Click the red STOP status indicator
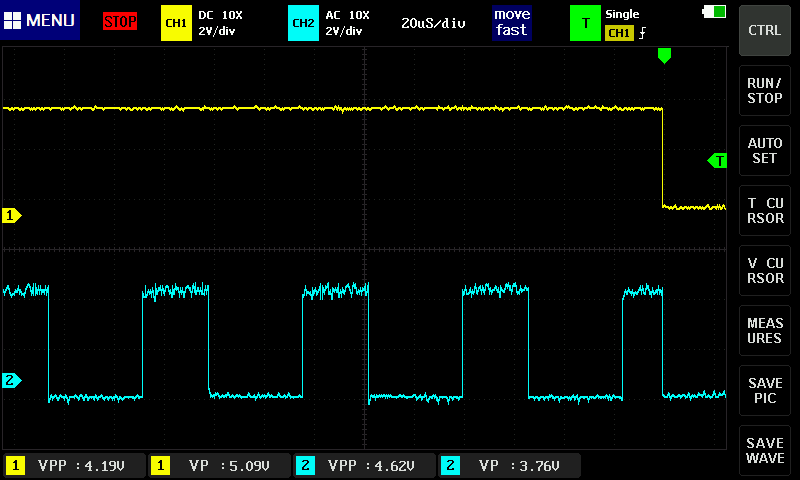 coord(120,21)
